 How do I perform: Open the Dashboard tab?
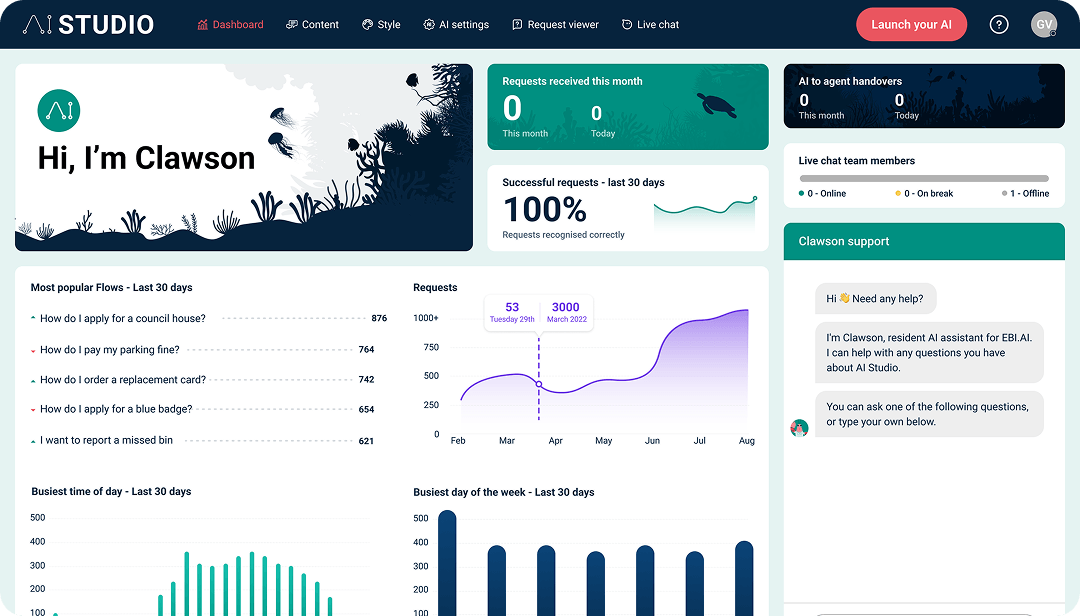click(x=231, y=25)
